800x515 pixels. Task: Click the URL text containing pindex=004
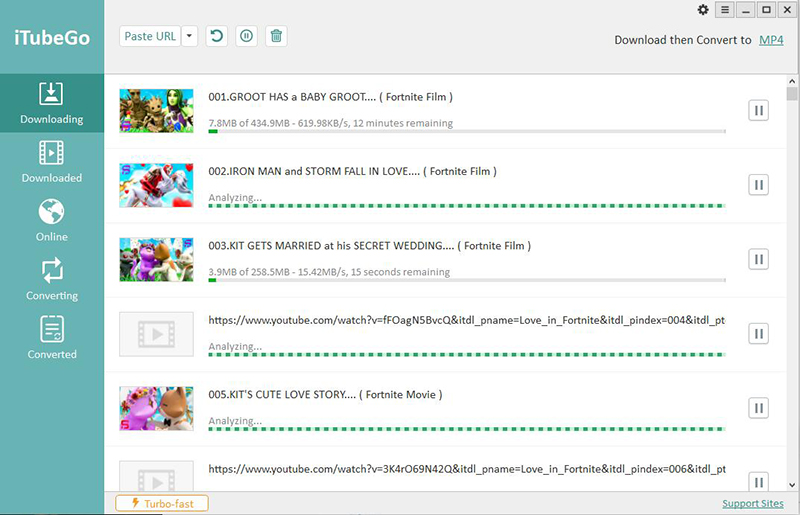(467, 321)
